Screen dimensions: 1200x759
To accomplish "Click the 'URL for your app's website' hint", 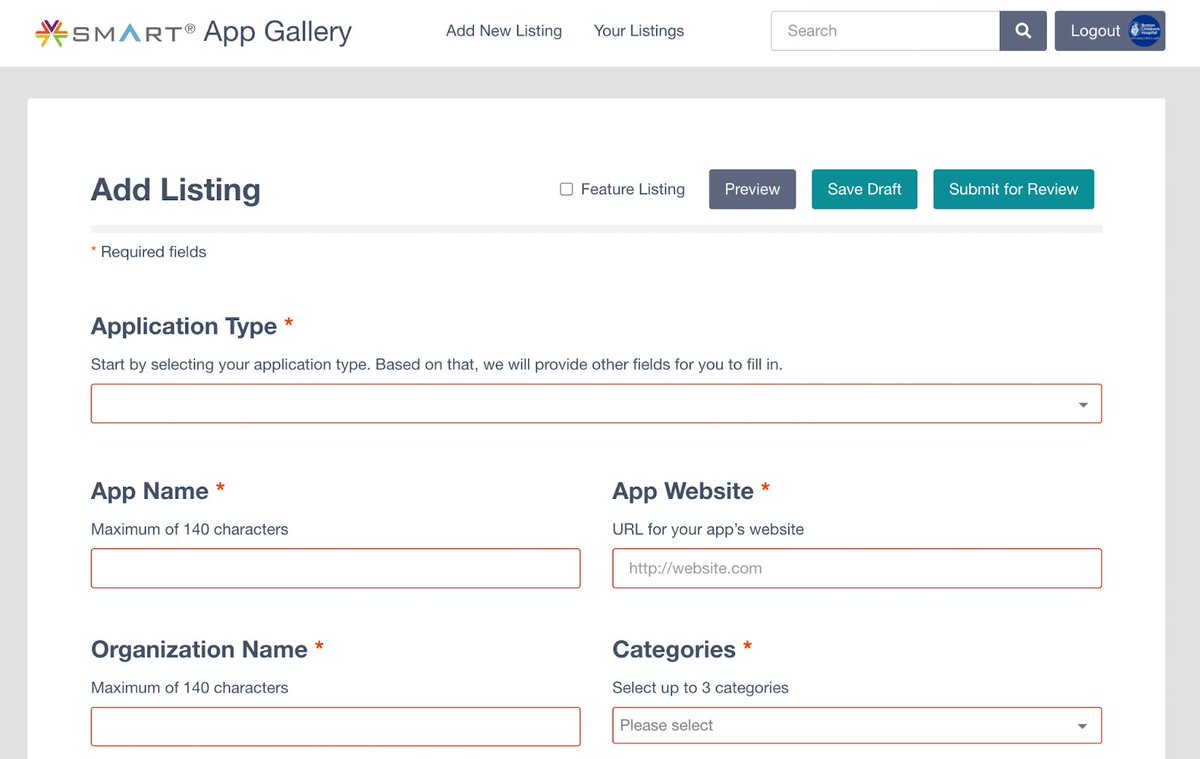I will tap(708, 529).
